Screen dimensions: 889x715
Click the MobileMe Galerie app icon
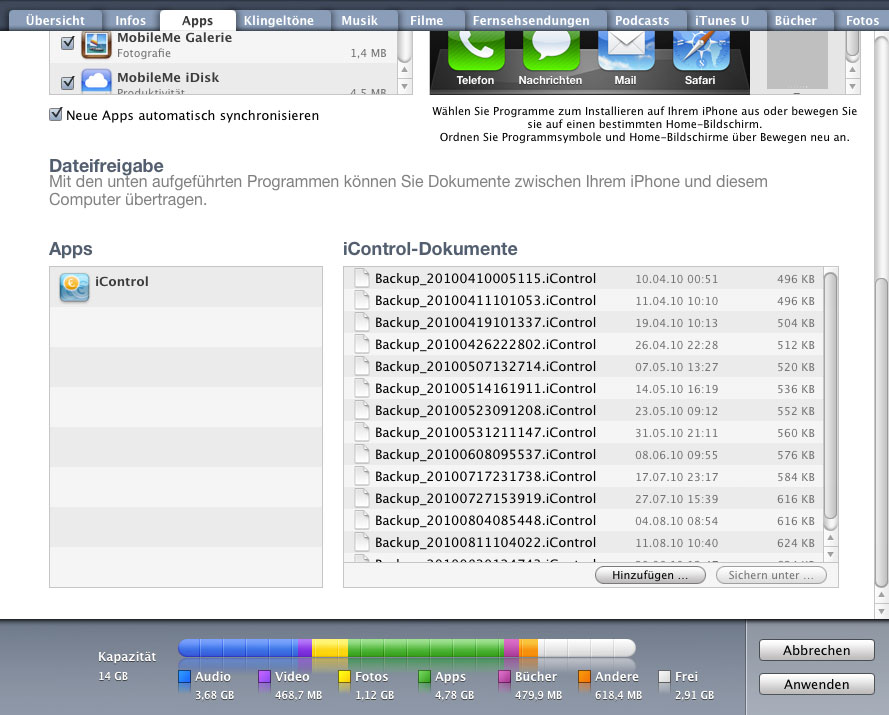pos(96,45)
